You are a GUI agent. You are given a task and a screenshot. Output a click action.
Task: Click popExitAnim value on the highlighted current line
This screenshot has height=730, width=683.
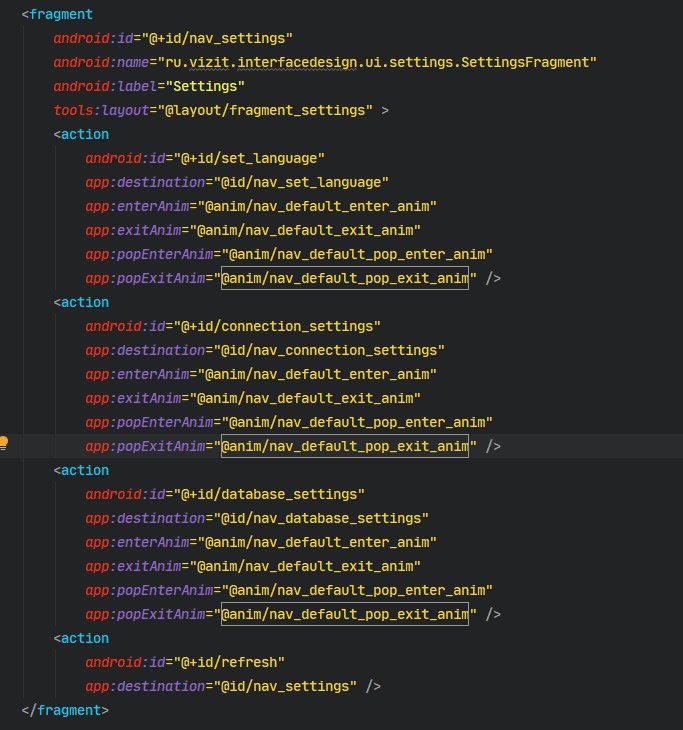(345, 446)
